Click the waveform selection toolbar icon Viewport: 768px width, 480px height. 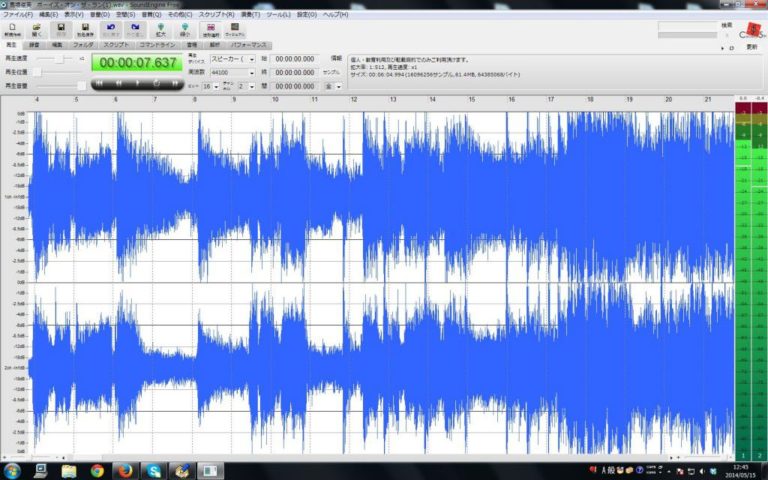[x=211, y=29]
